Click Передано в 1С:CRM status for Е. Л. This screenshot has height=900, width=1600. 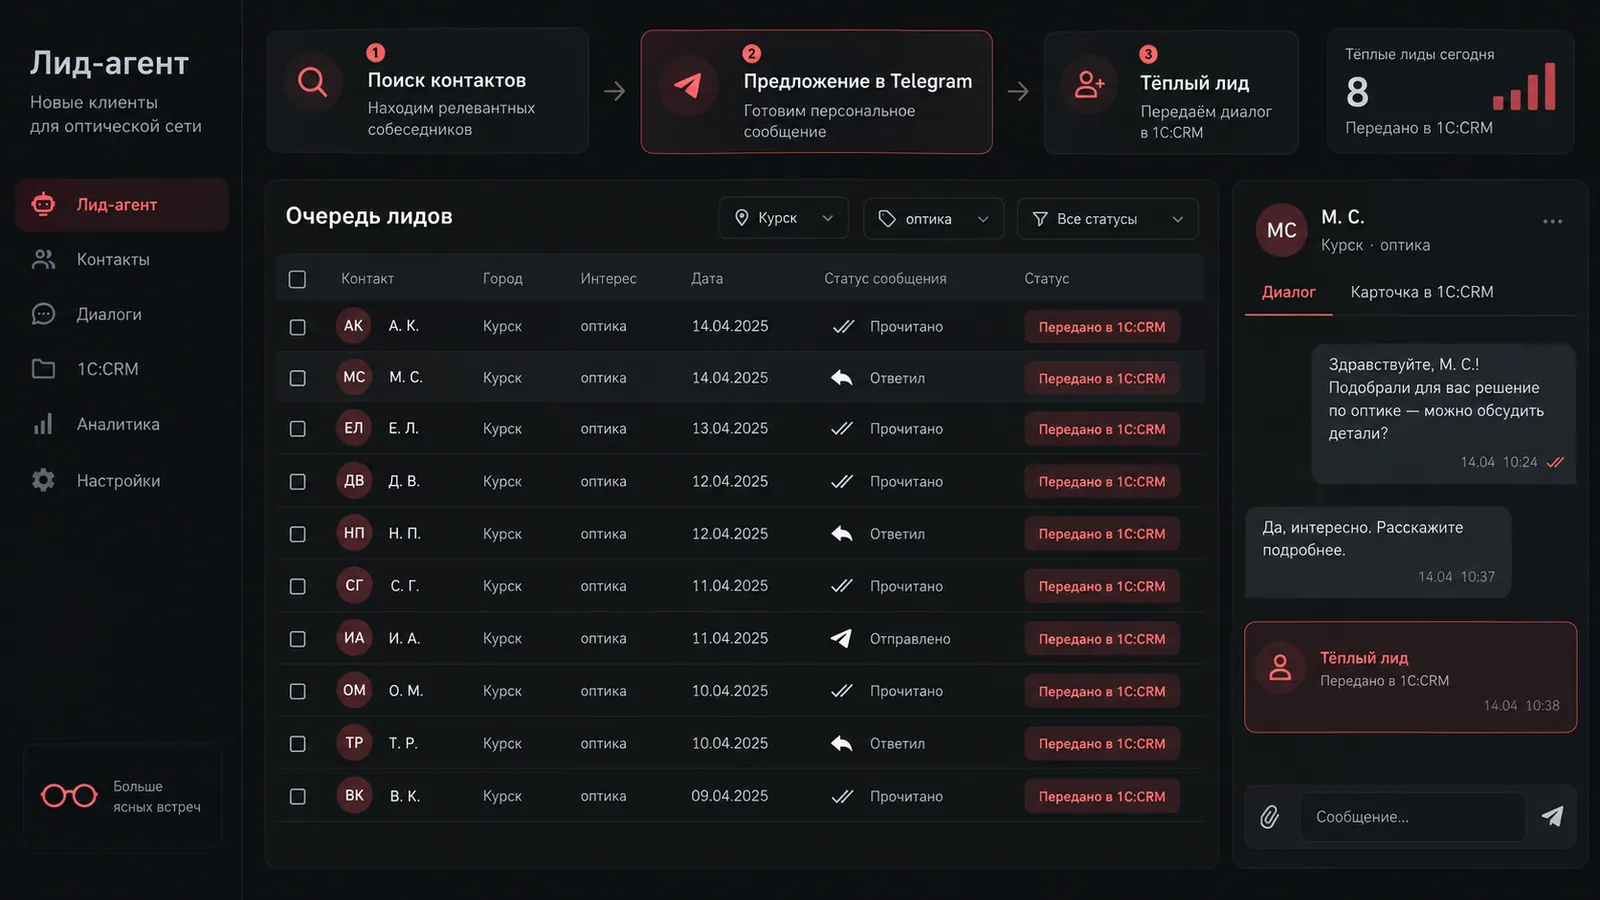click(x=1102, y=429)
